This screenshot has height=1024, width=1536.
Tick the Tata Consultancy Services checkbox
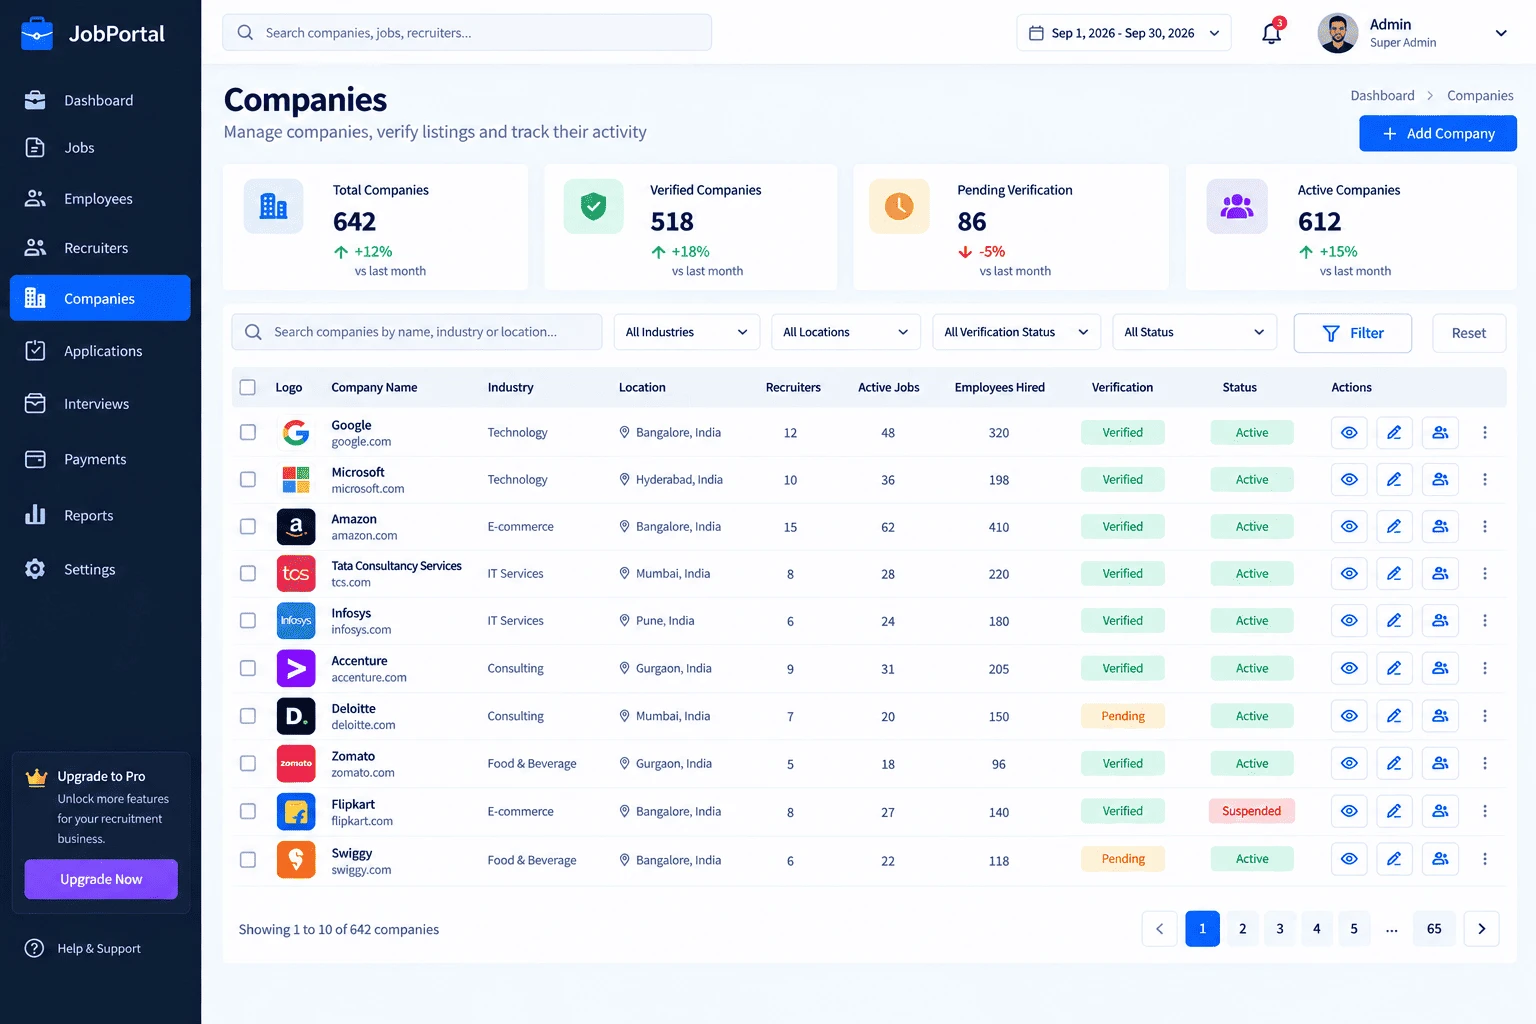(x=248, y=574)
